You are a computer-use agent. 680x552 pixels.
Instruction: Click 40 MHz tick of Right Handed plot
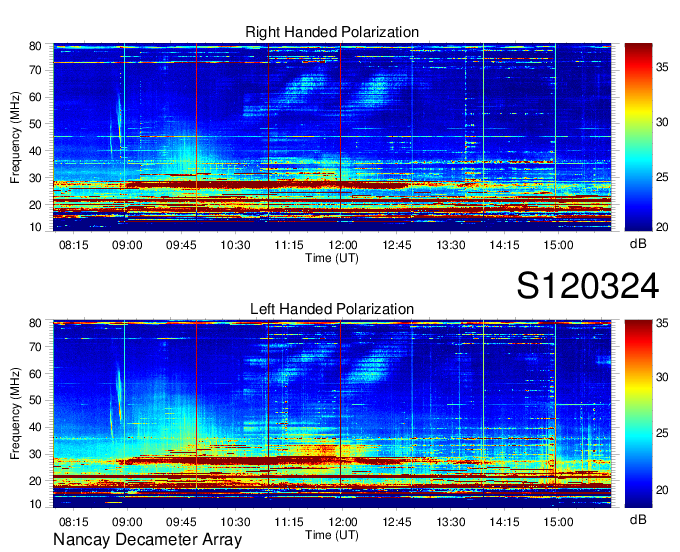click(x=35, y=151)
